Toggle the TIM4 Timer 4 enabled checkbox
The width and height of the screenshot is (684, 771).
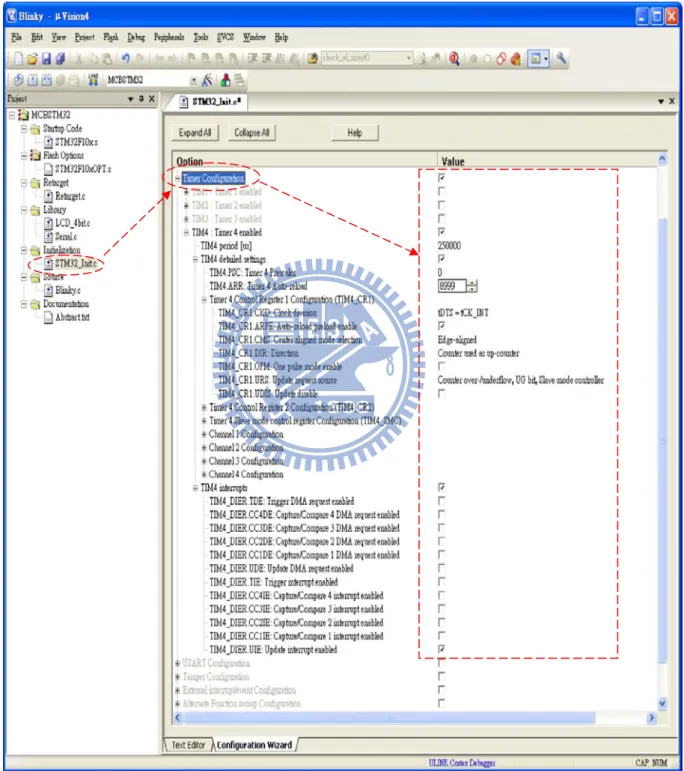(442, 232)
